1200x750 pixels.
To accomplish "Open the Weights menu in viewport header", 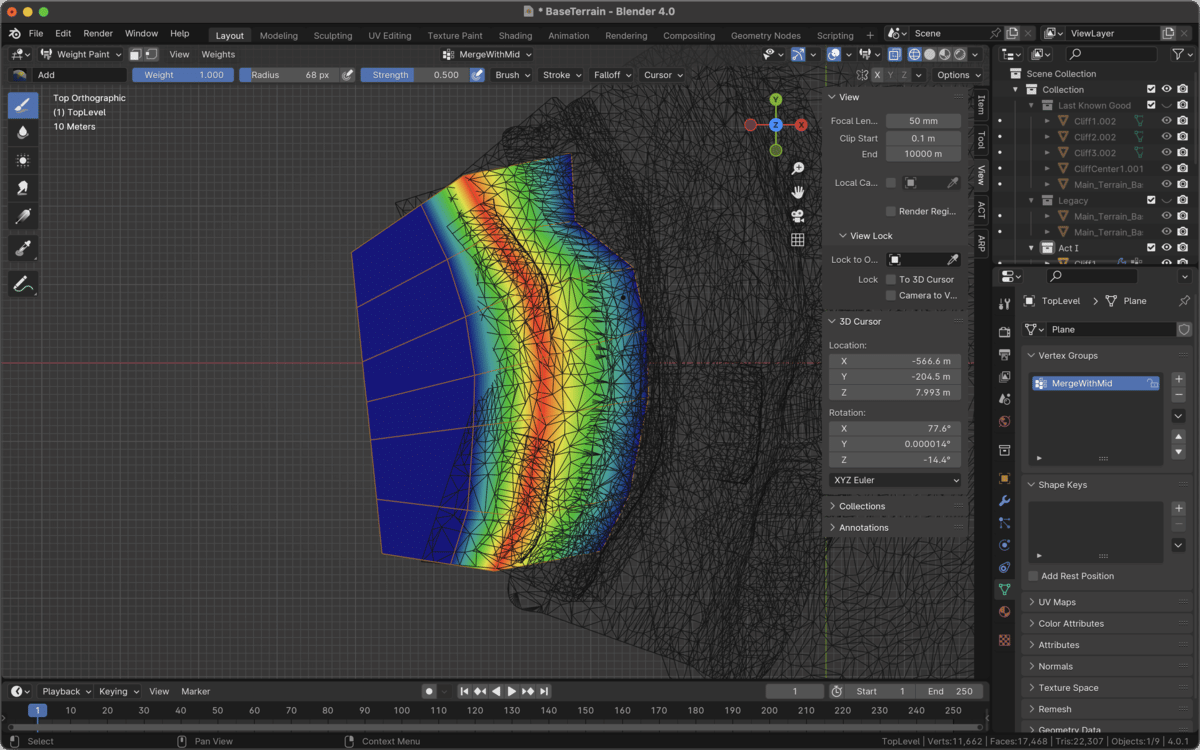I will point(218,54).
